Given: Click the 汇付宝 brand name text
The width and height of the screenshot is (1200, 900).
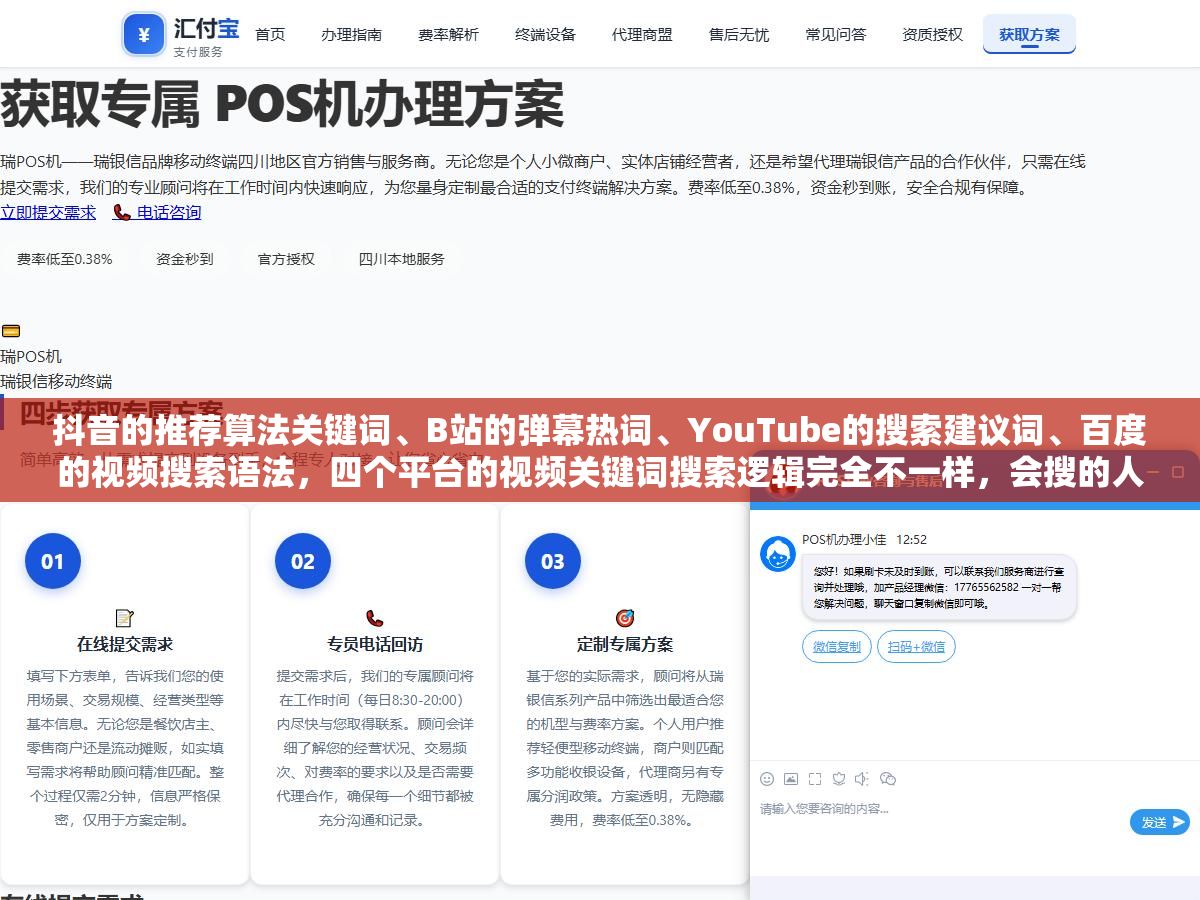Looking at the screenshot, I should (206, 28).
